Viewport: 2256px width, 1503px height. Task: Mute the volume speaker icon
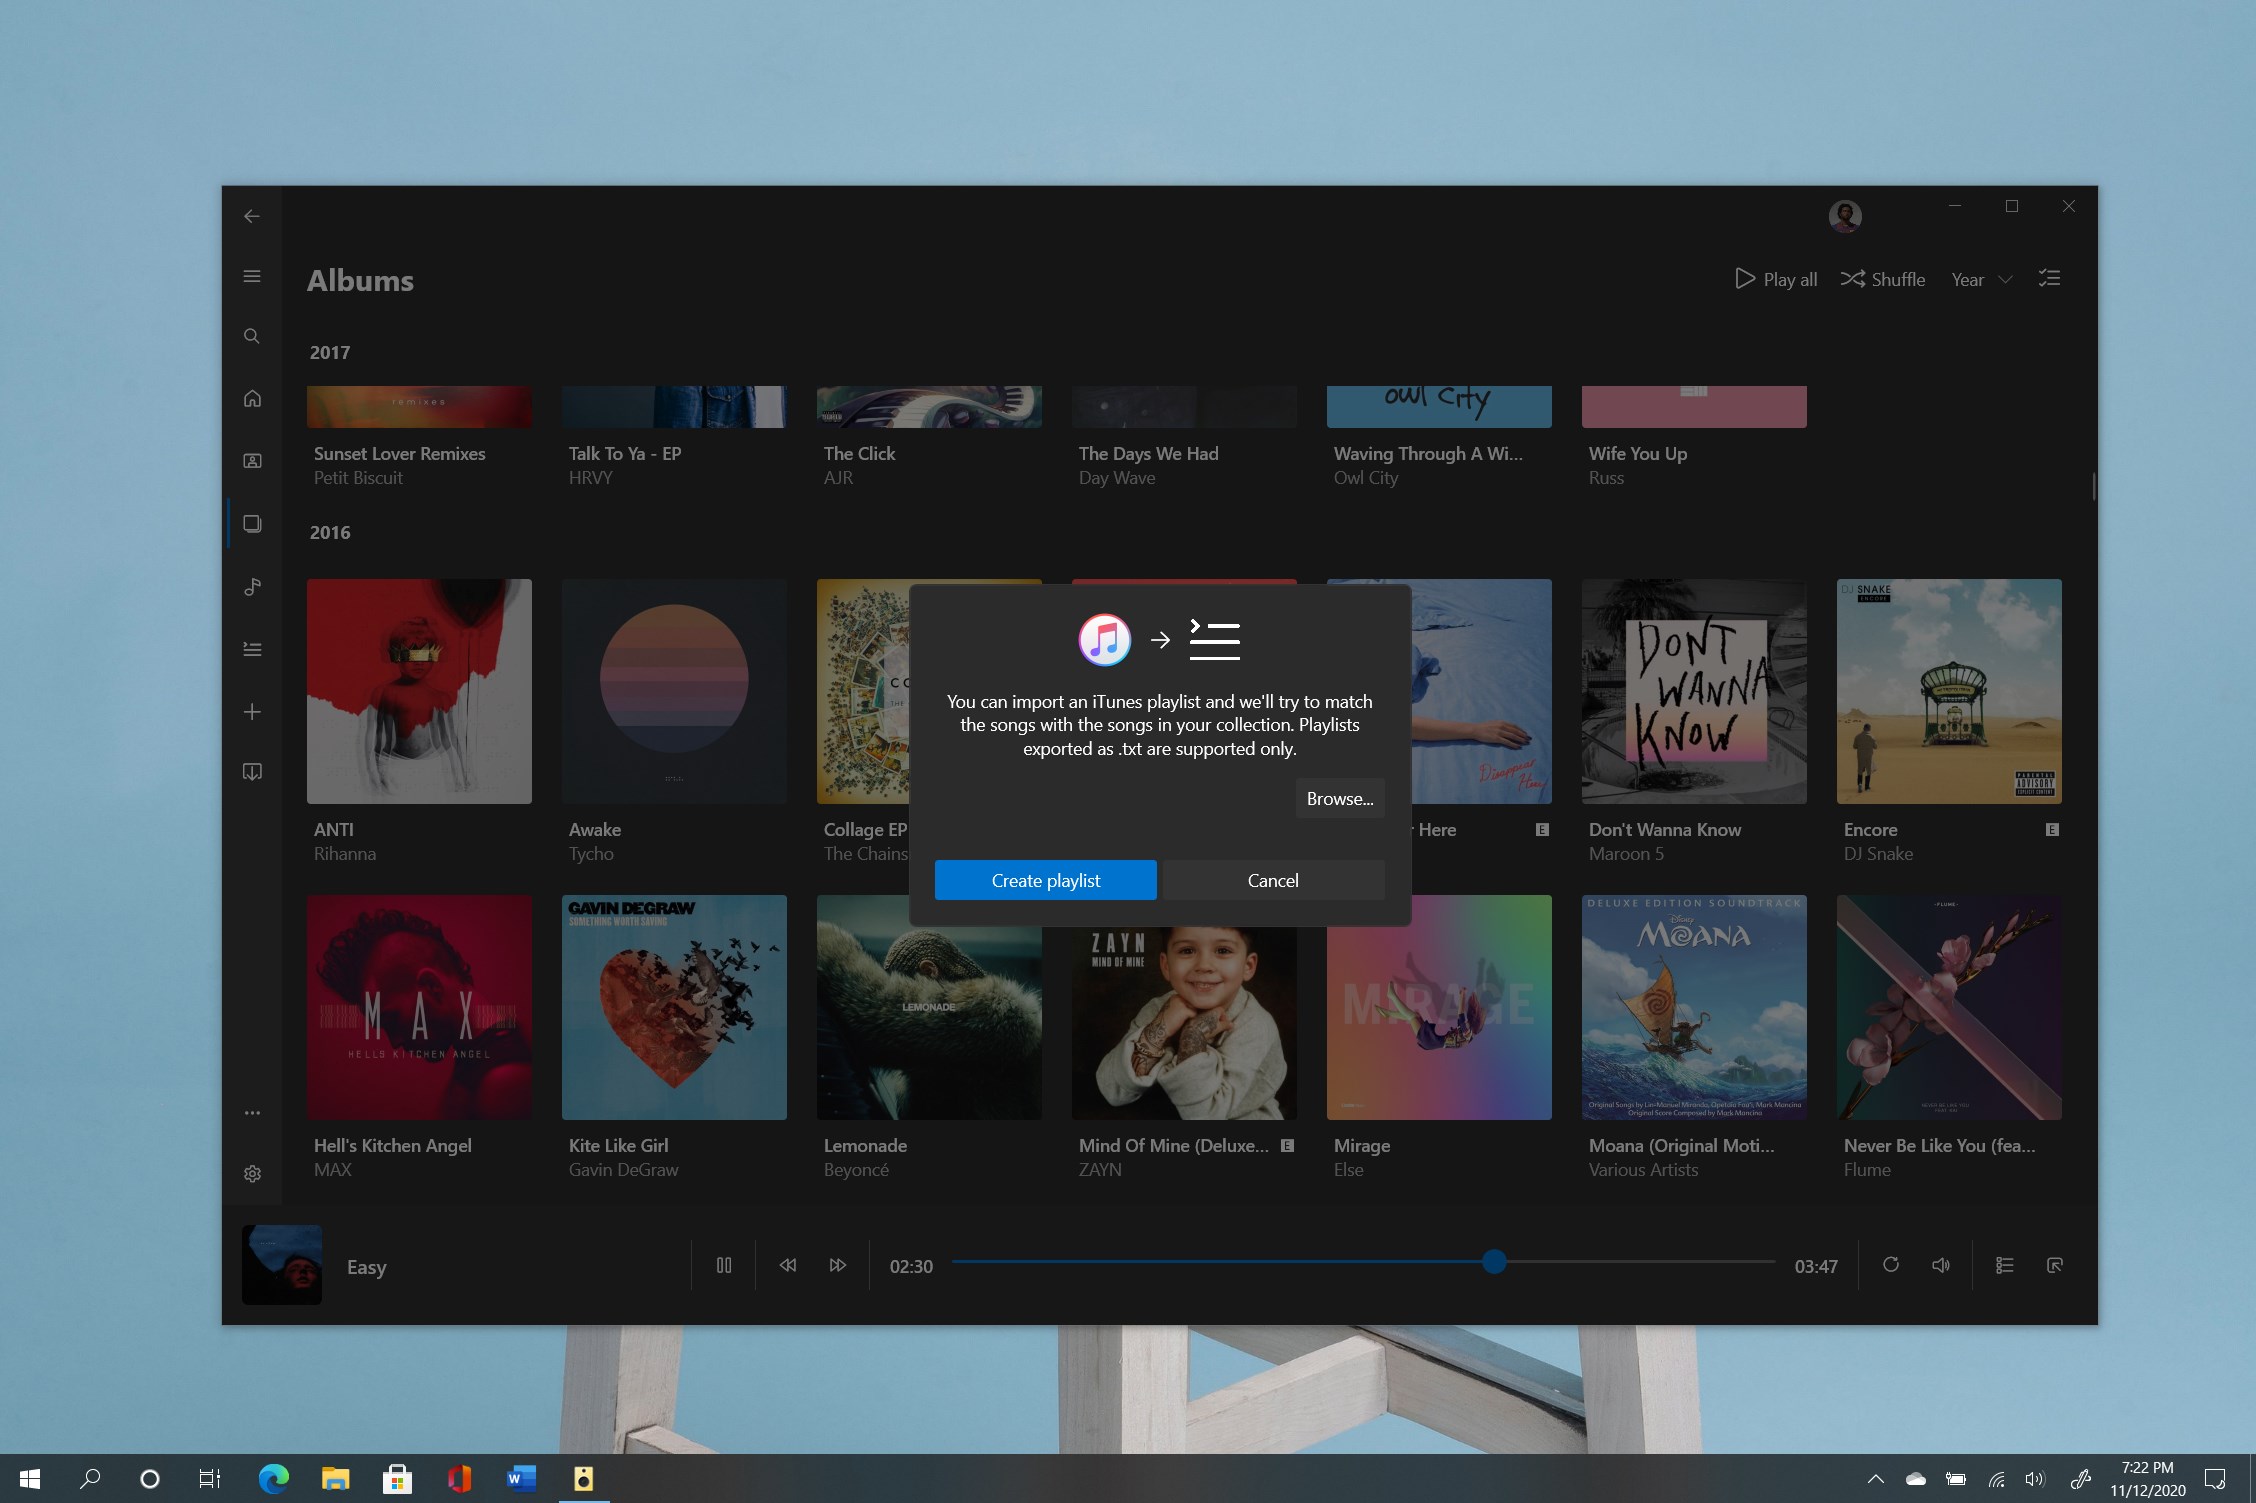click(x=1941, y=1265)
